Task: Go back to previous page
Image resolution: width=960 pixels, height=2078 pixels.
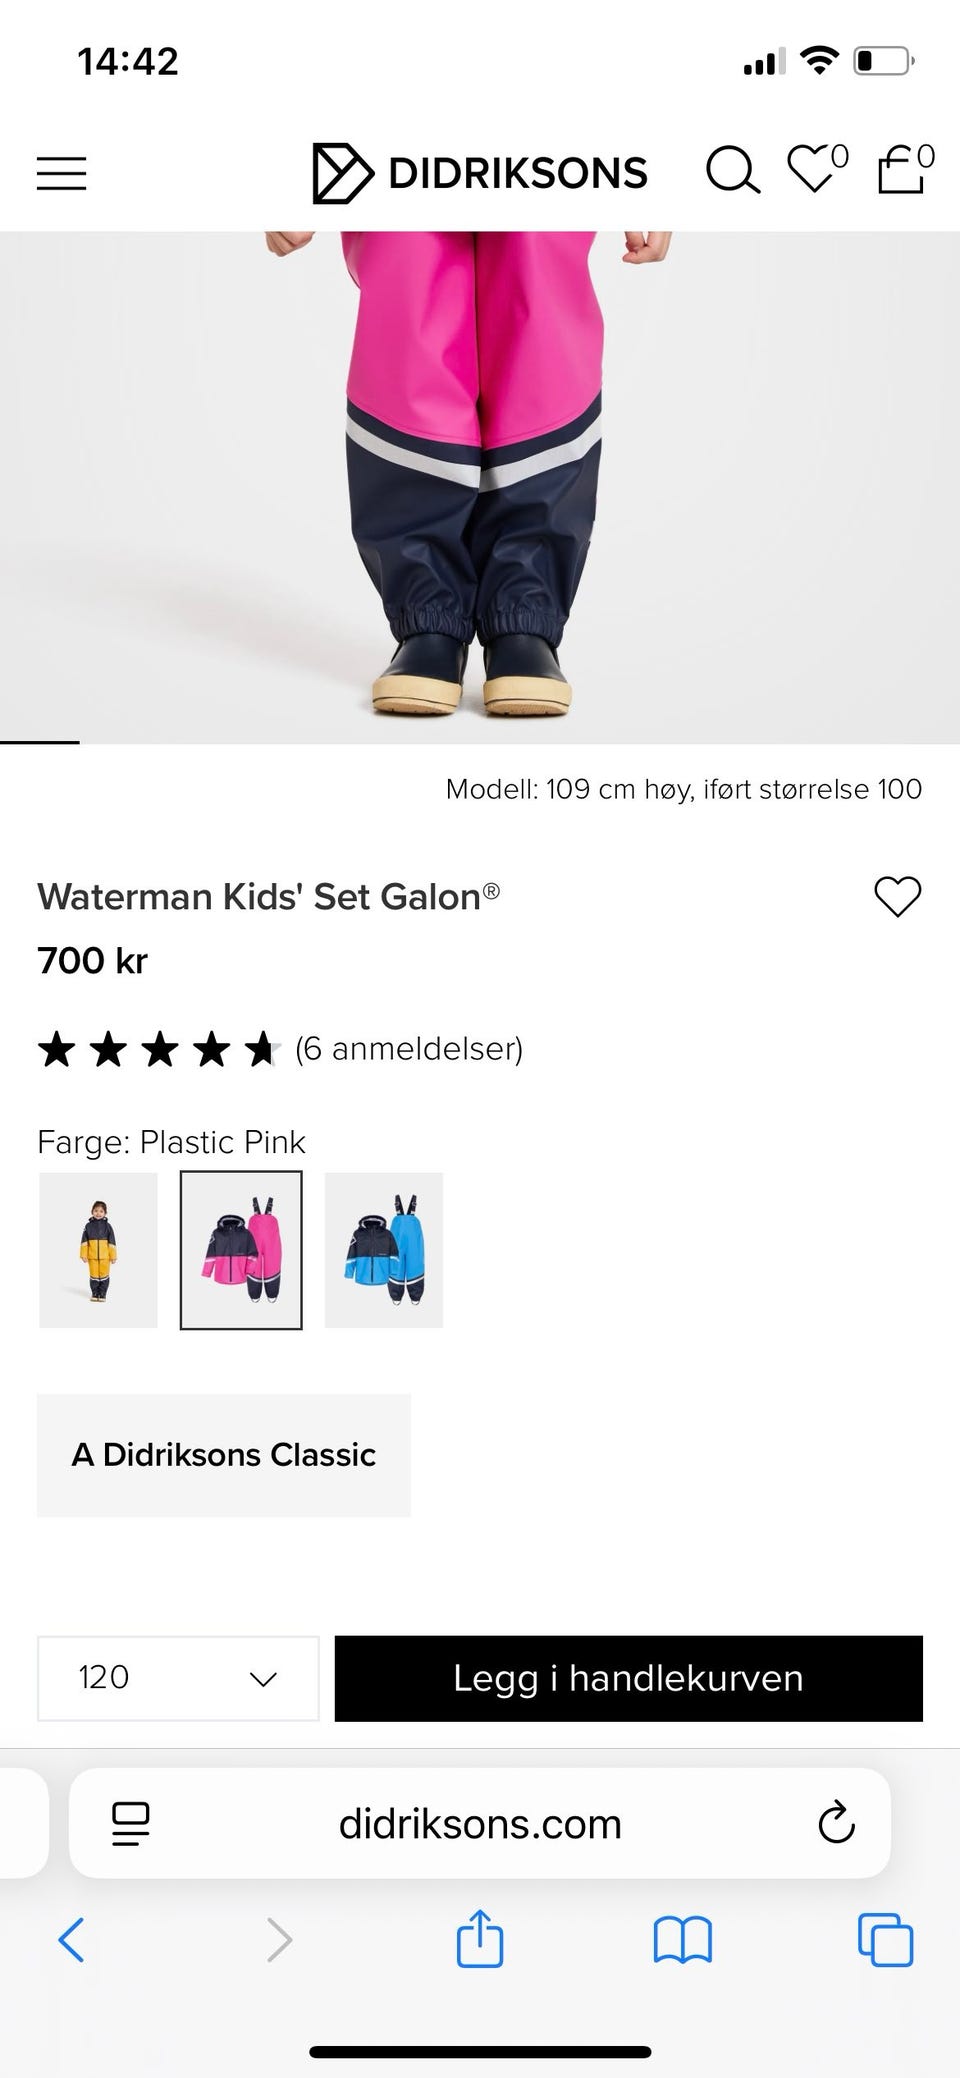Action: click(72, 1940)
